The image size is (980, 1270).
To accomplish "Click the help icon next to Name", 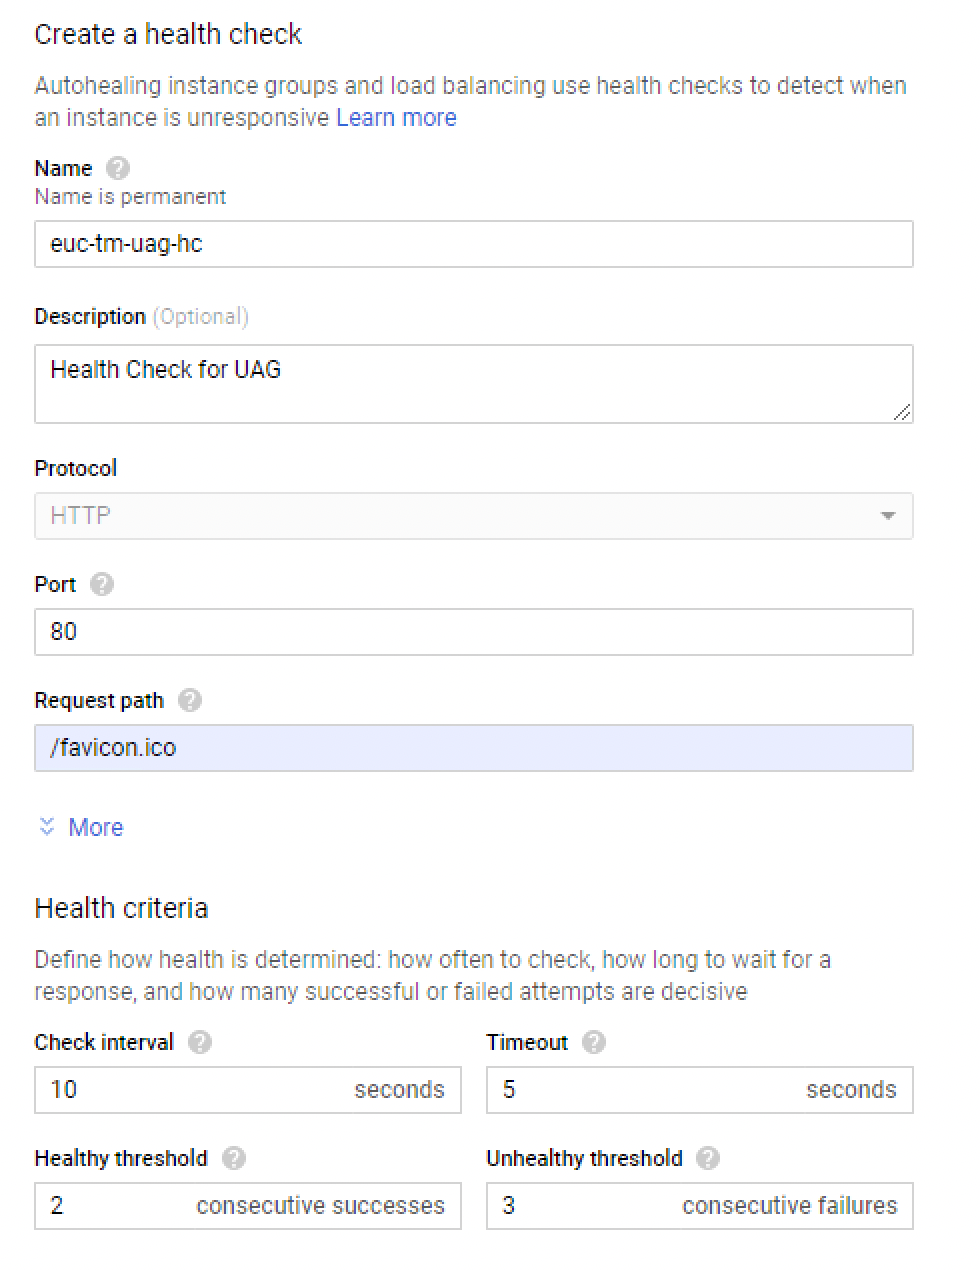I will [x=117, y=168].
